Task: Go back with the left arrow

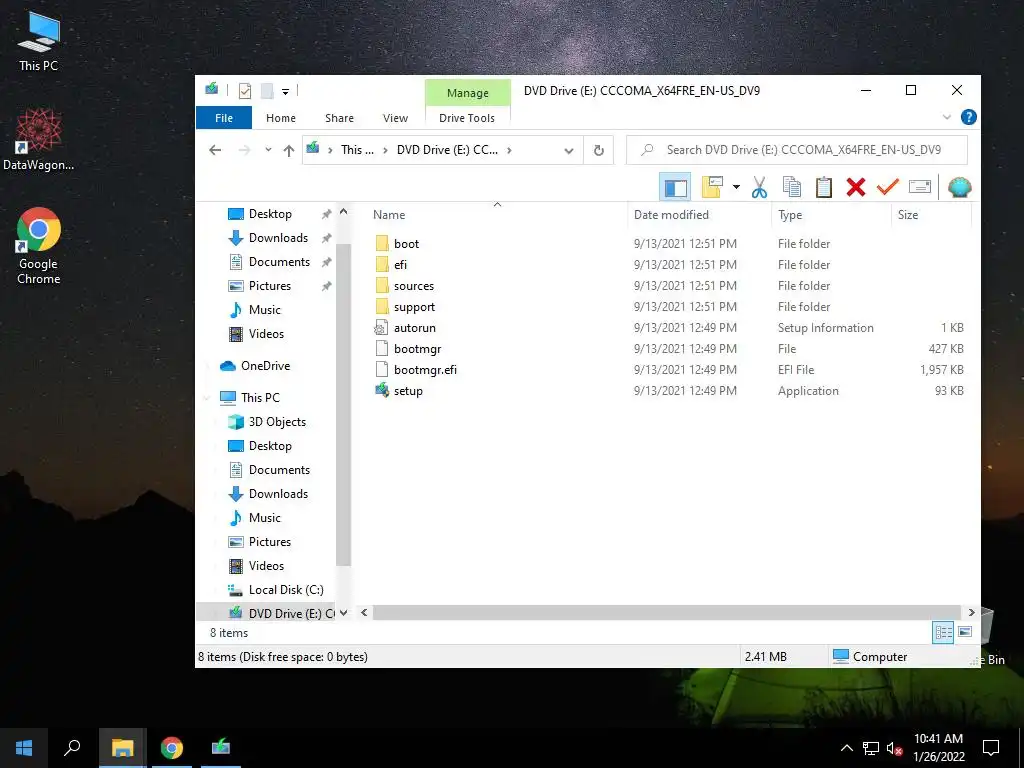Action: pyautogui.click(x=215, y=150)
